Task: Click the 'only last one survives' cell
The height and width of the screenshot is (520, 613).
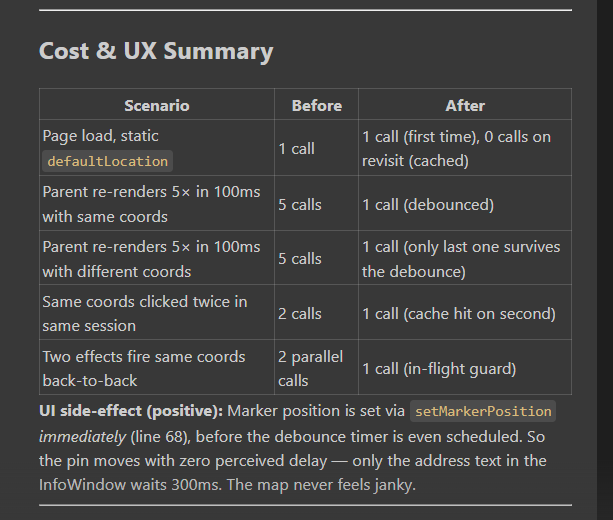Action: (465, 258)
